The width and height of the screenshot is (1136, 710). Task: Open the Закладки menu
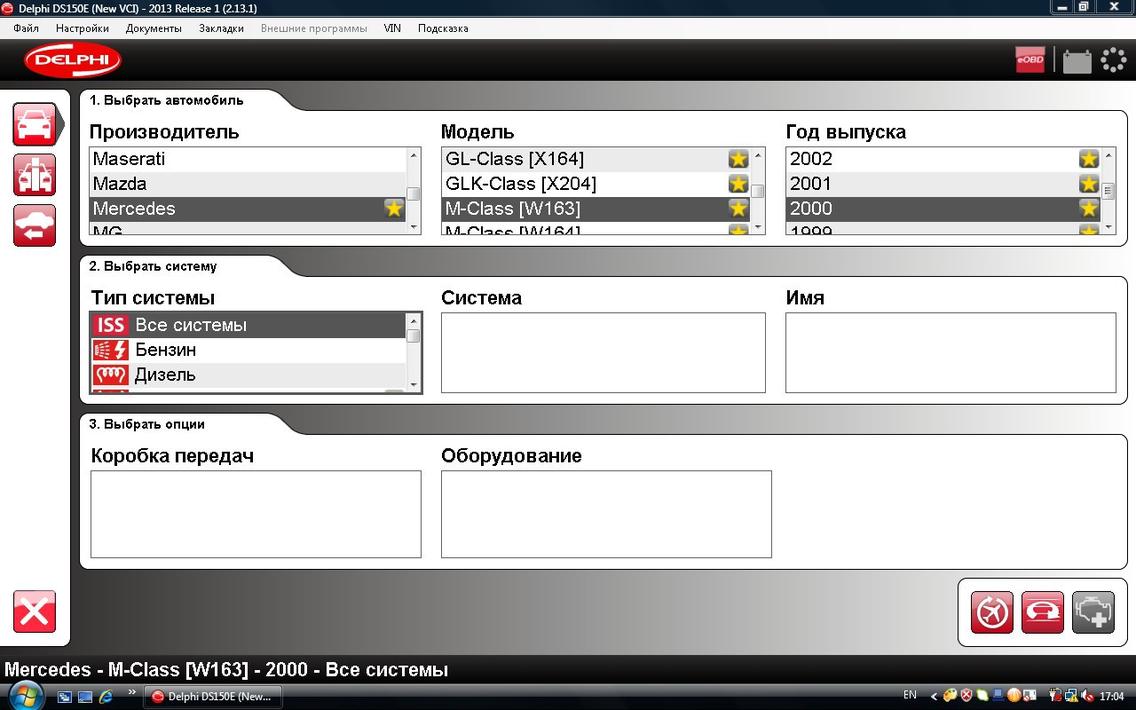[221, 28]
